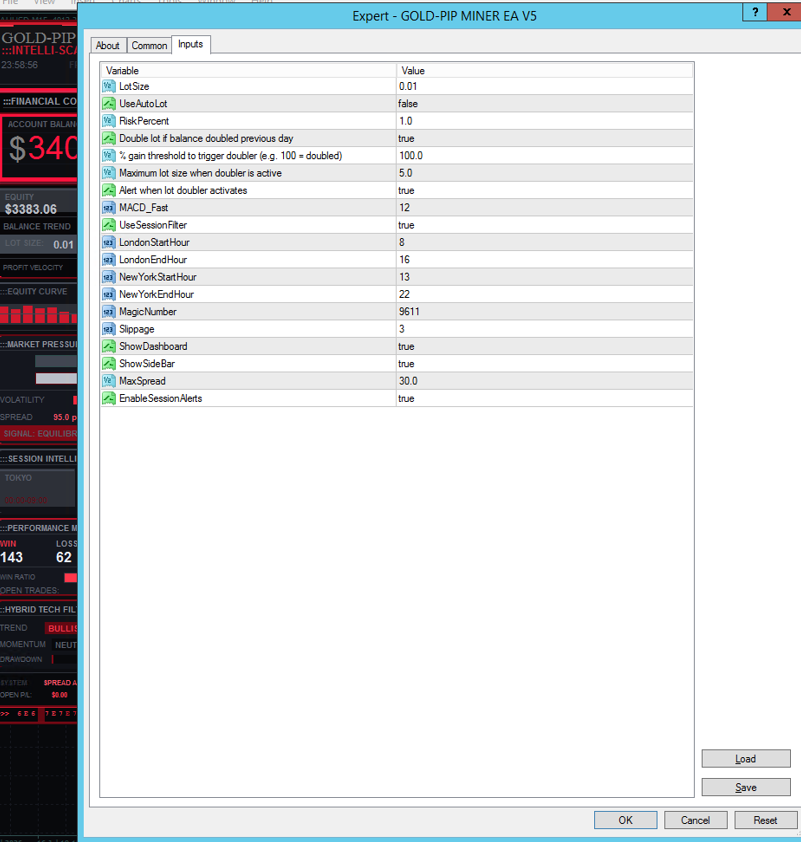This screenshot has height=842, width=801.
Task: Click the UseAutoLot boolean icon
Action: tap(109, 104)
